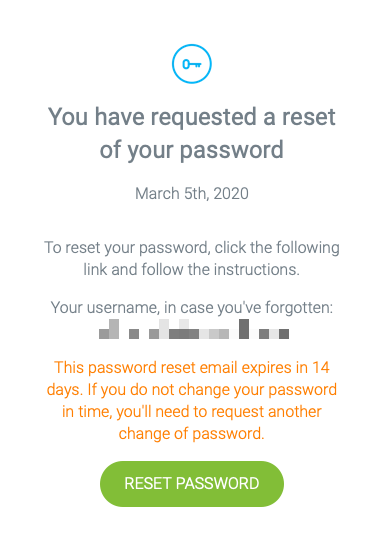The width and height of the screenshot is (386, 552).
Task: Click the word "instructions" in the gray paragraph
Action: (x=255, y=270)
